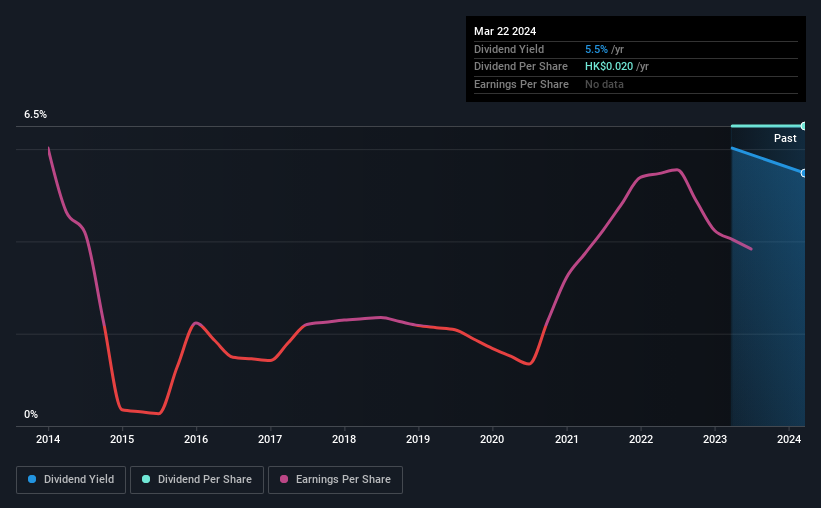Toggle the Dividend Per Share legend button
Viewport: 821px width, 508px height.
(197, 480)
